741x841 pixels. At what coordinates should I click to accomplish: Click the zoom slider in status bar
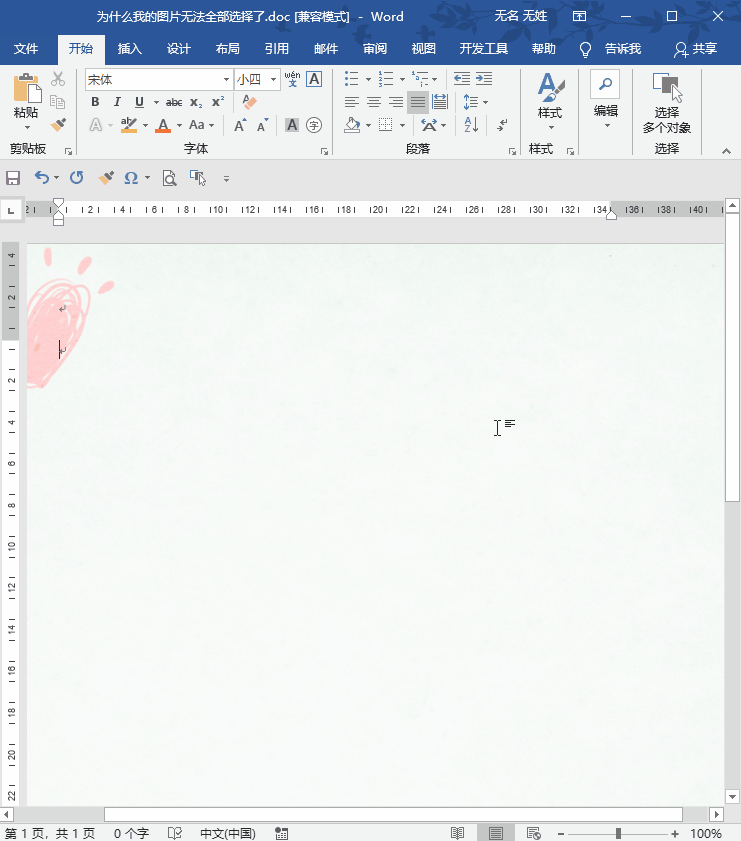(x=618, y=833)
